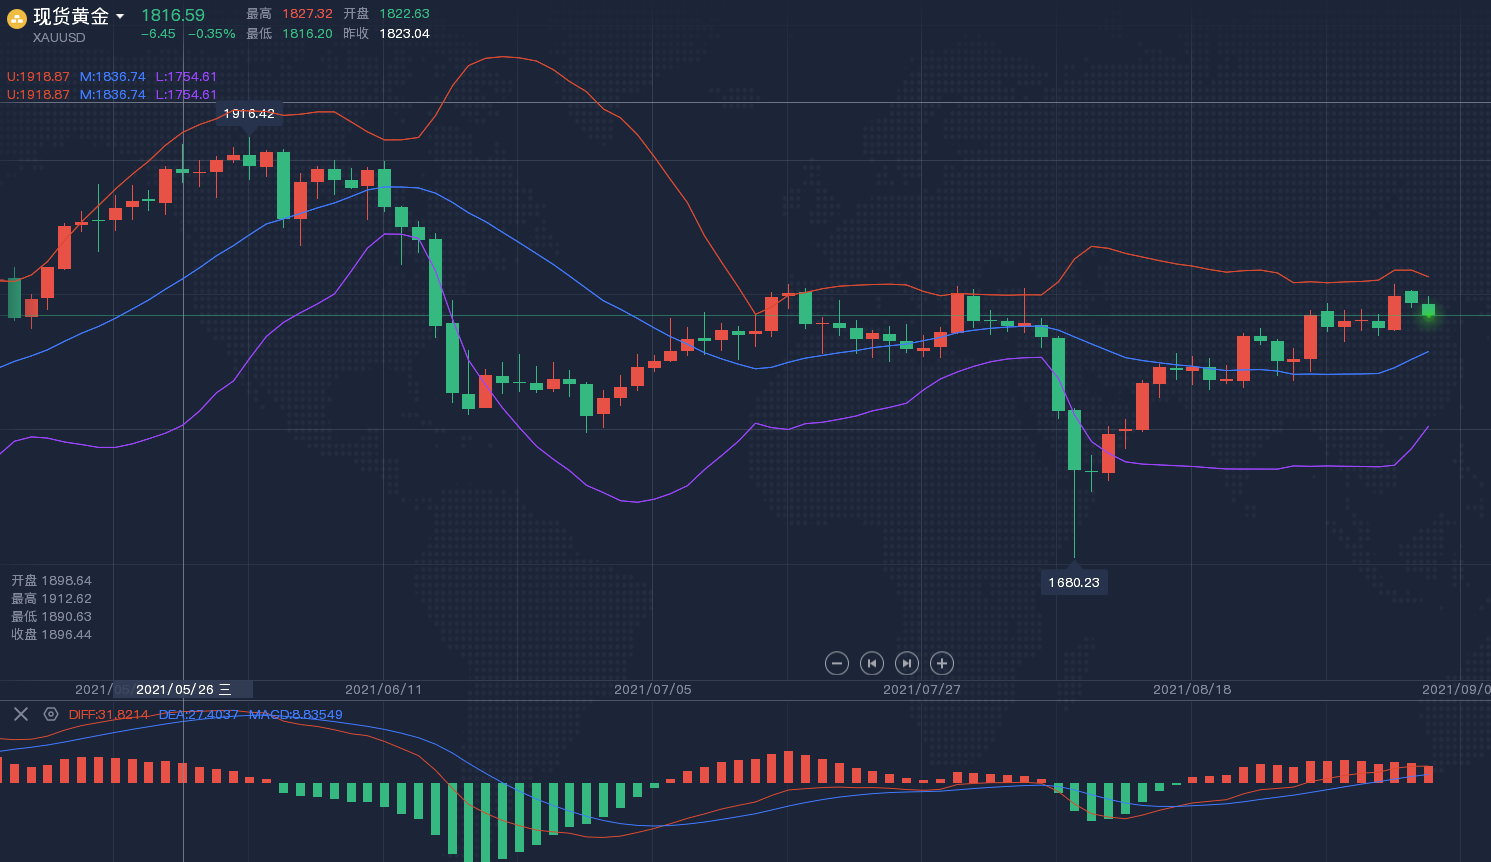Zoom in the chart with plus button

[x=942, y=663]
